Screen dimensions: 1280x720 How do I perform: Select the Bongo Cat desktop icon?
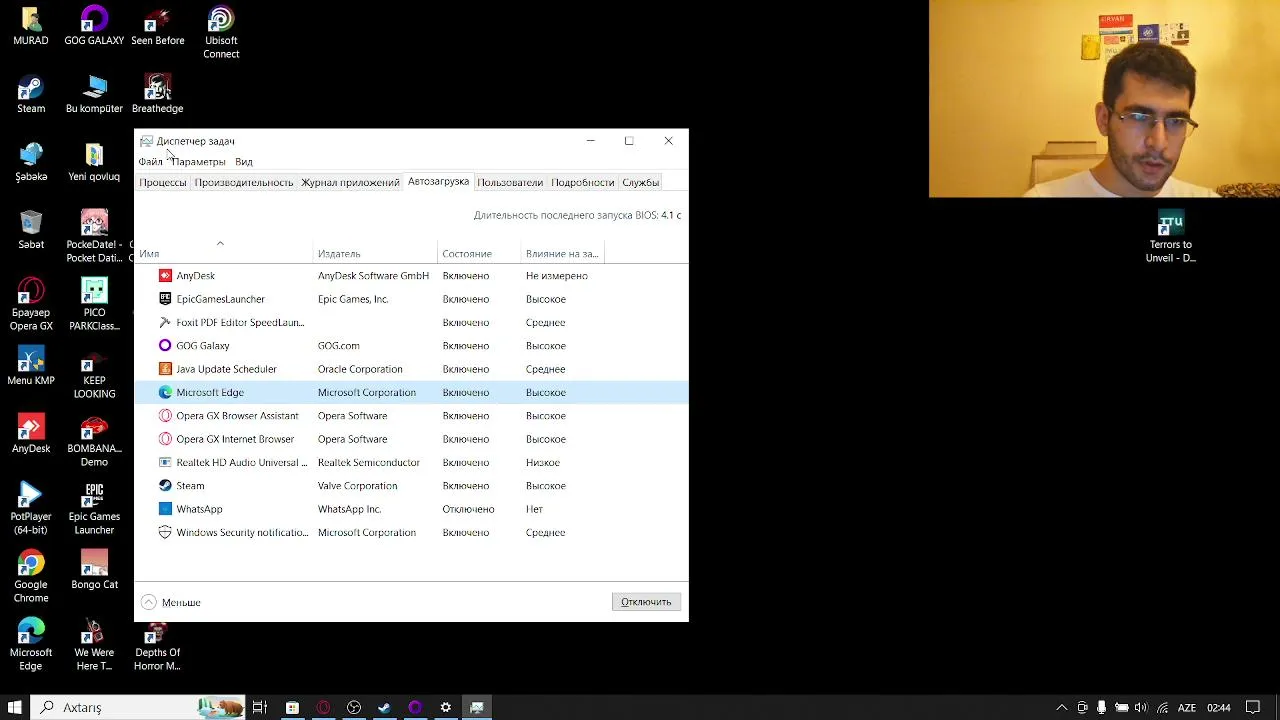(94, 570)
